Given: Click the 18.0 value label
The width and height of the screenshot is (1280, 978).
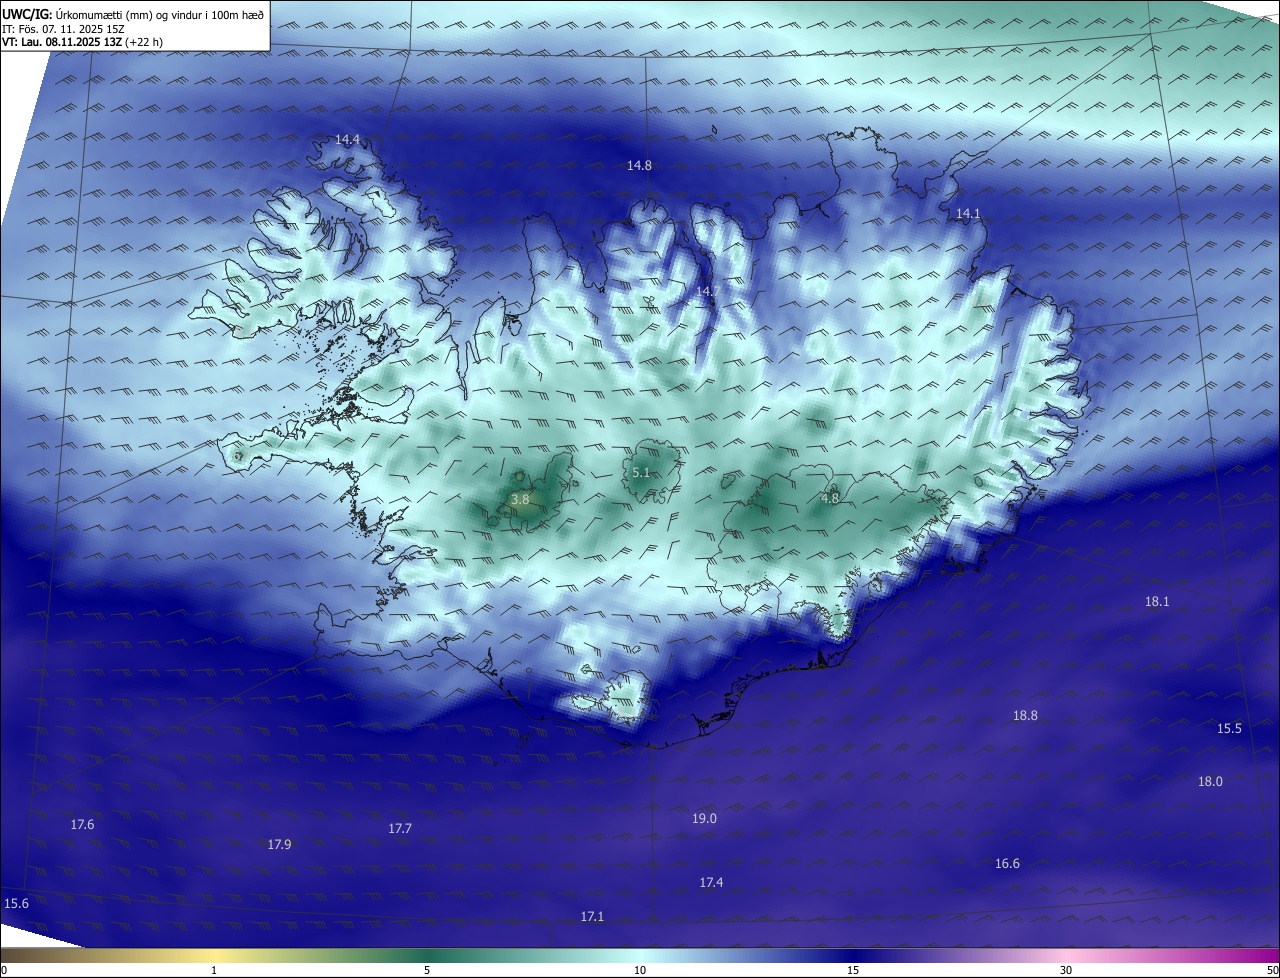Looking at the screenshot, I should 1210,782.
